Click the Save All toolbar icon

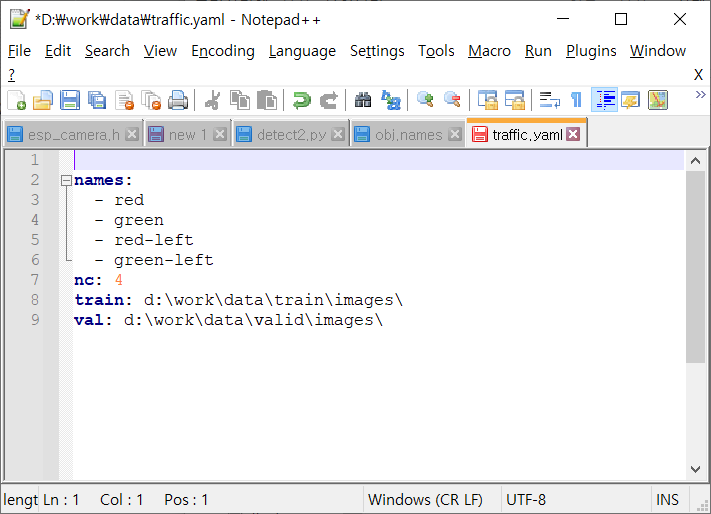[97, 100]
